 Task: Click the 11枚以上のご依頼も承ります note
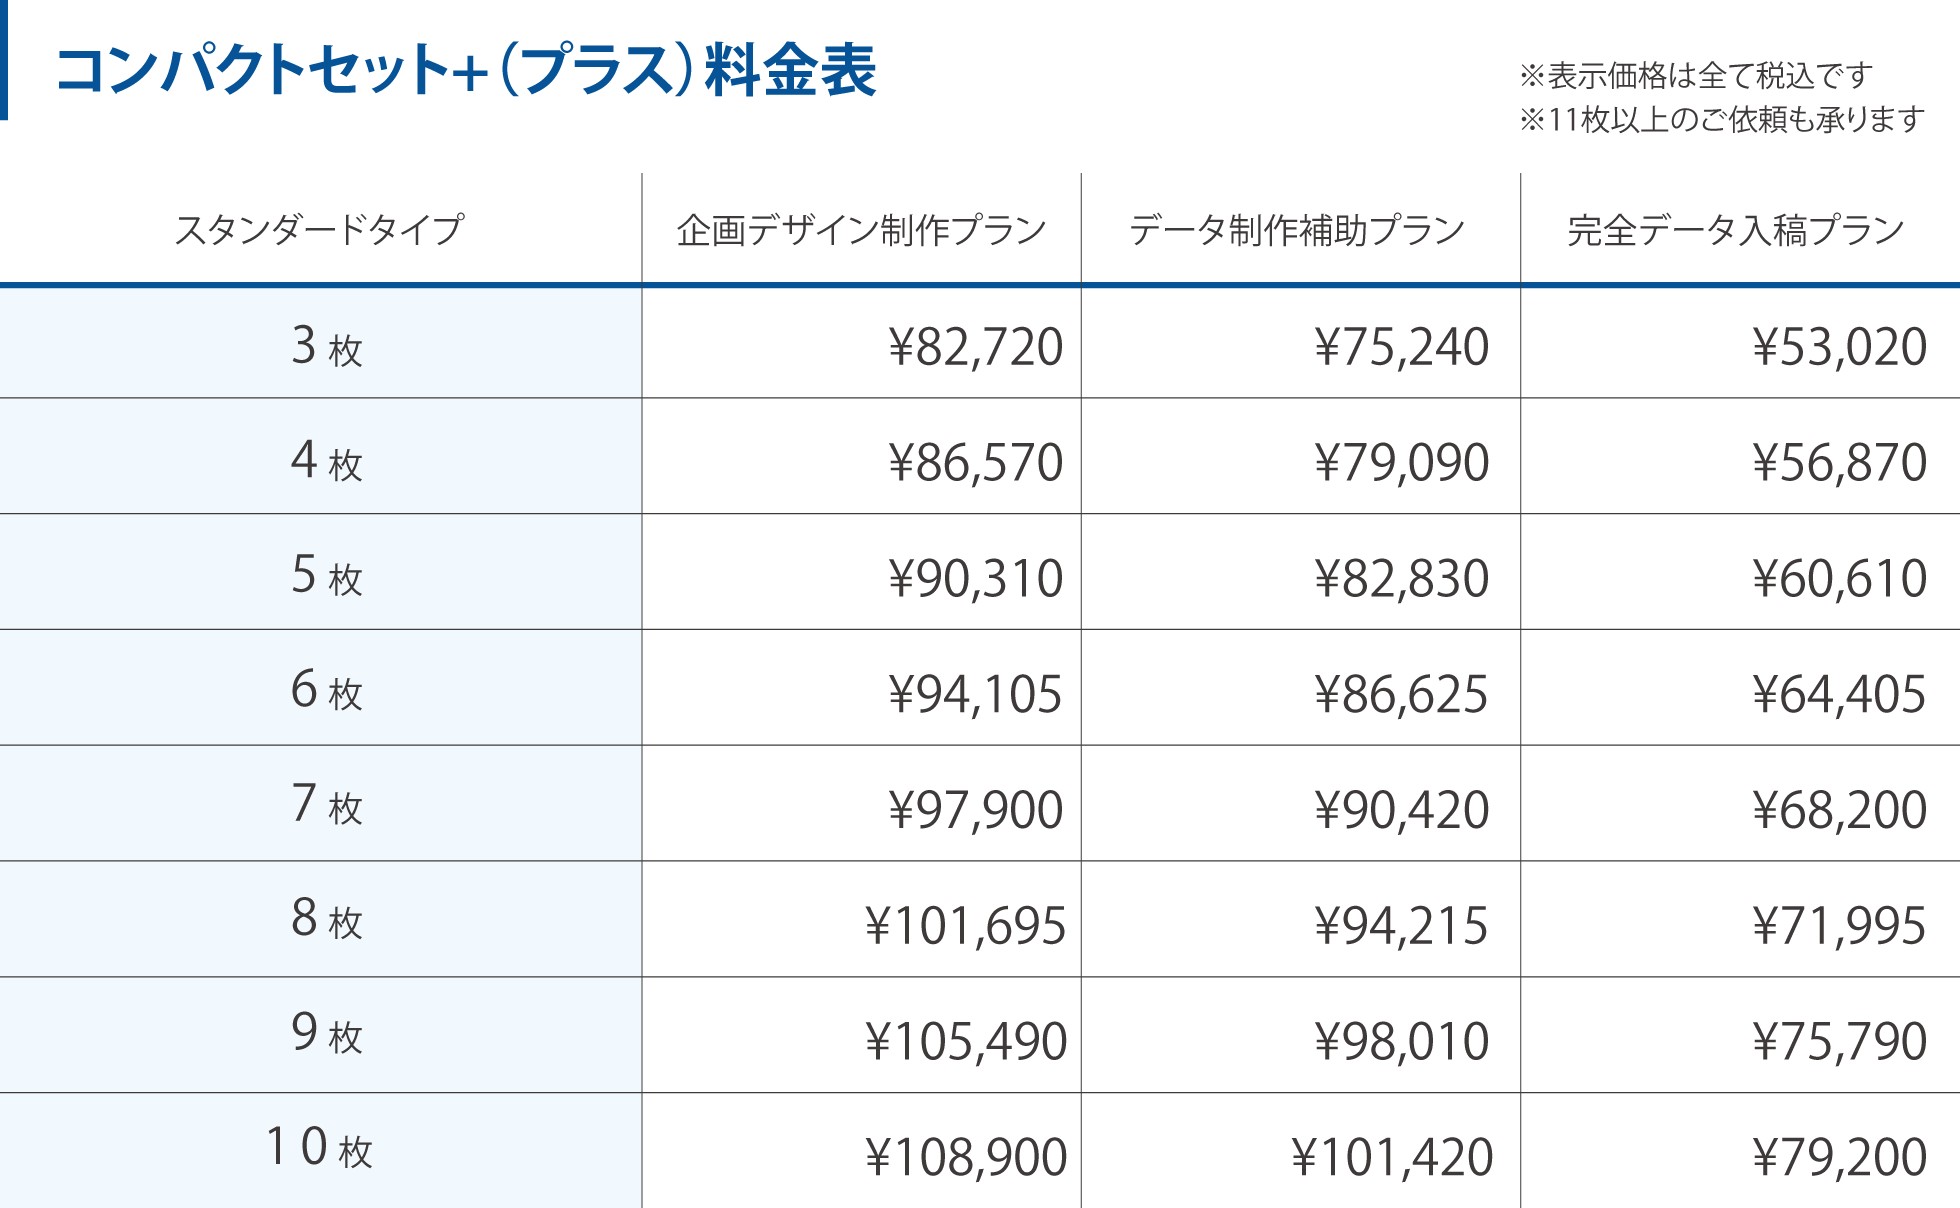pos(1722,120)
